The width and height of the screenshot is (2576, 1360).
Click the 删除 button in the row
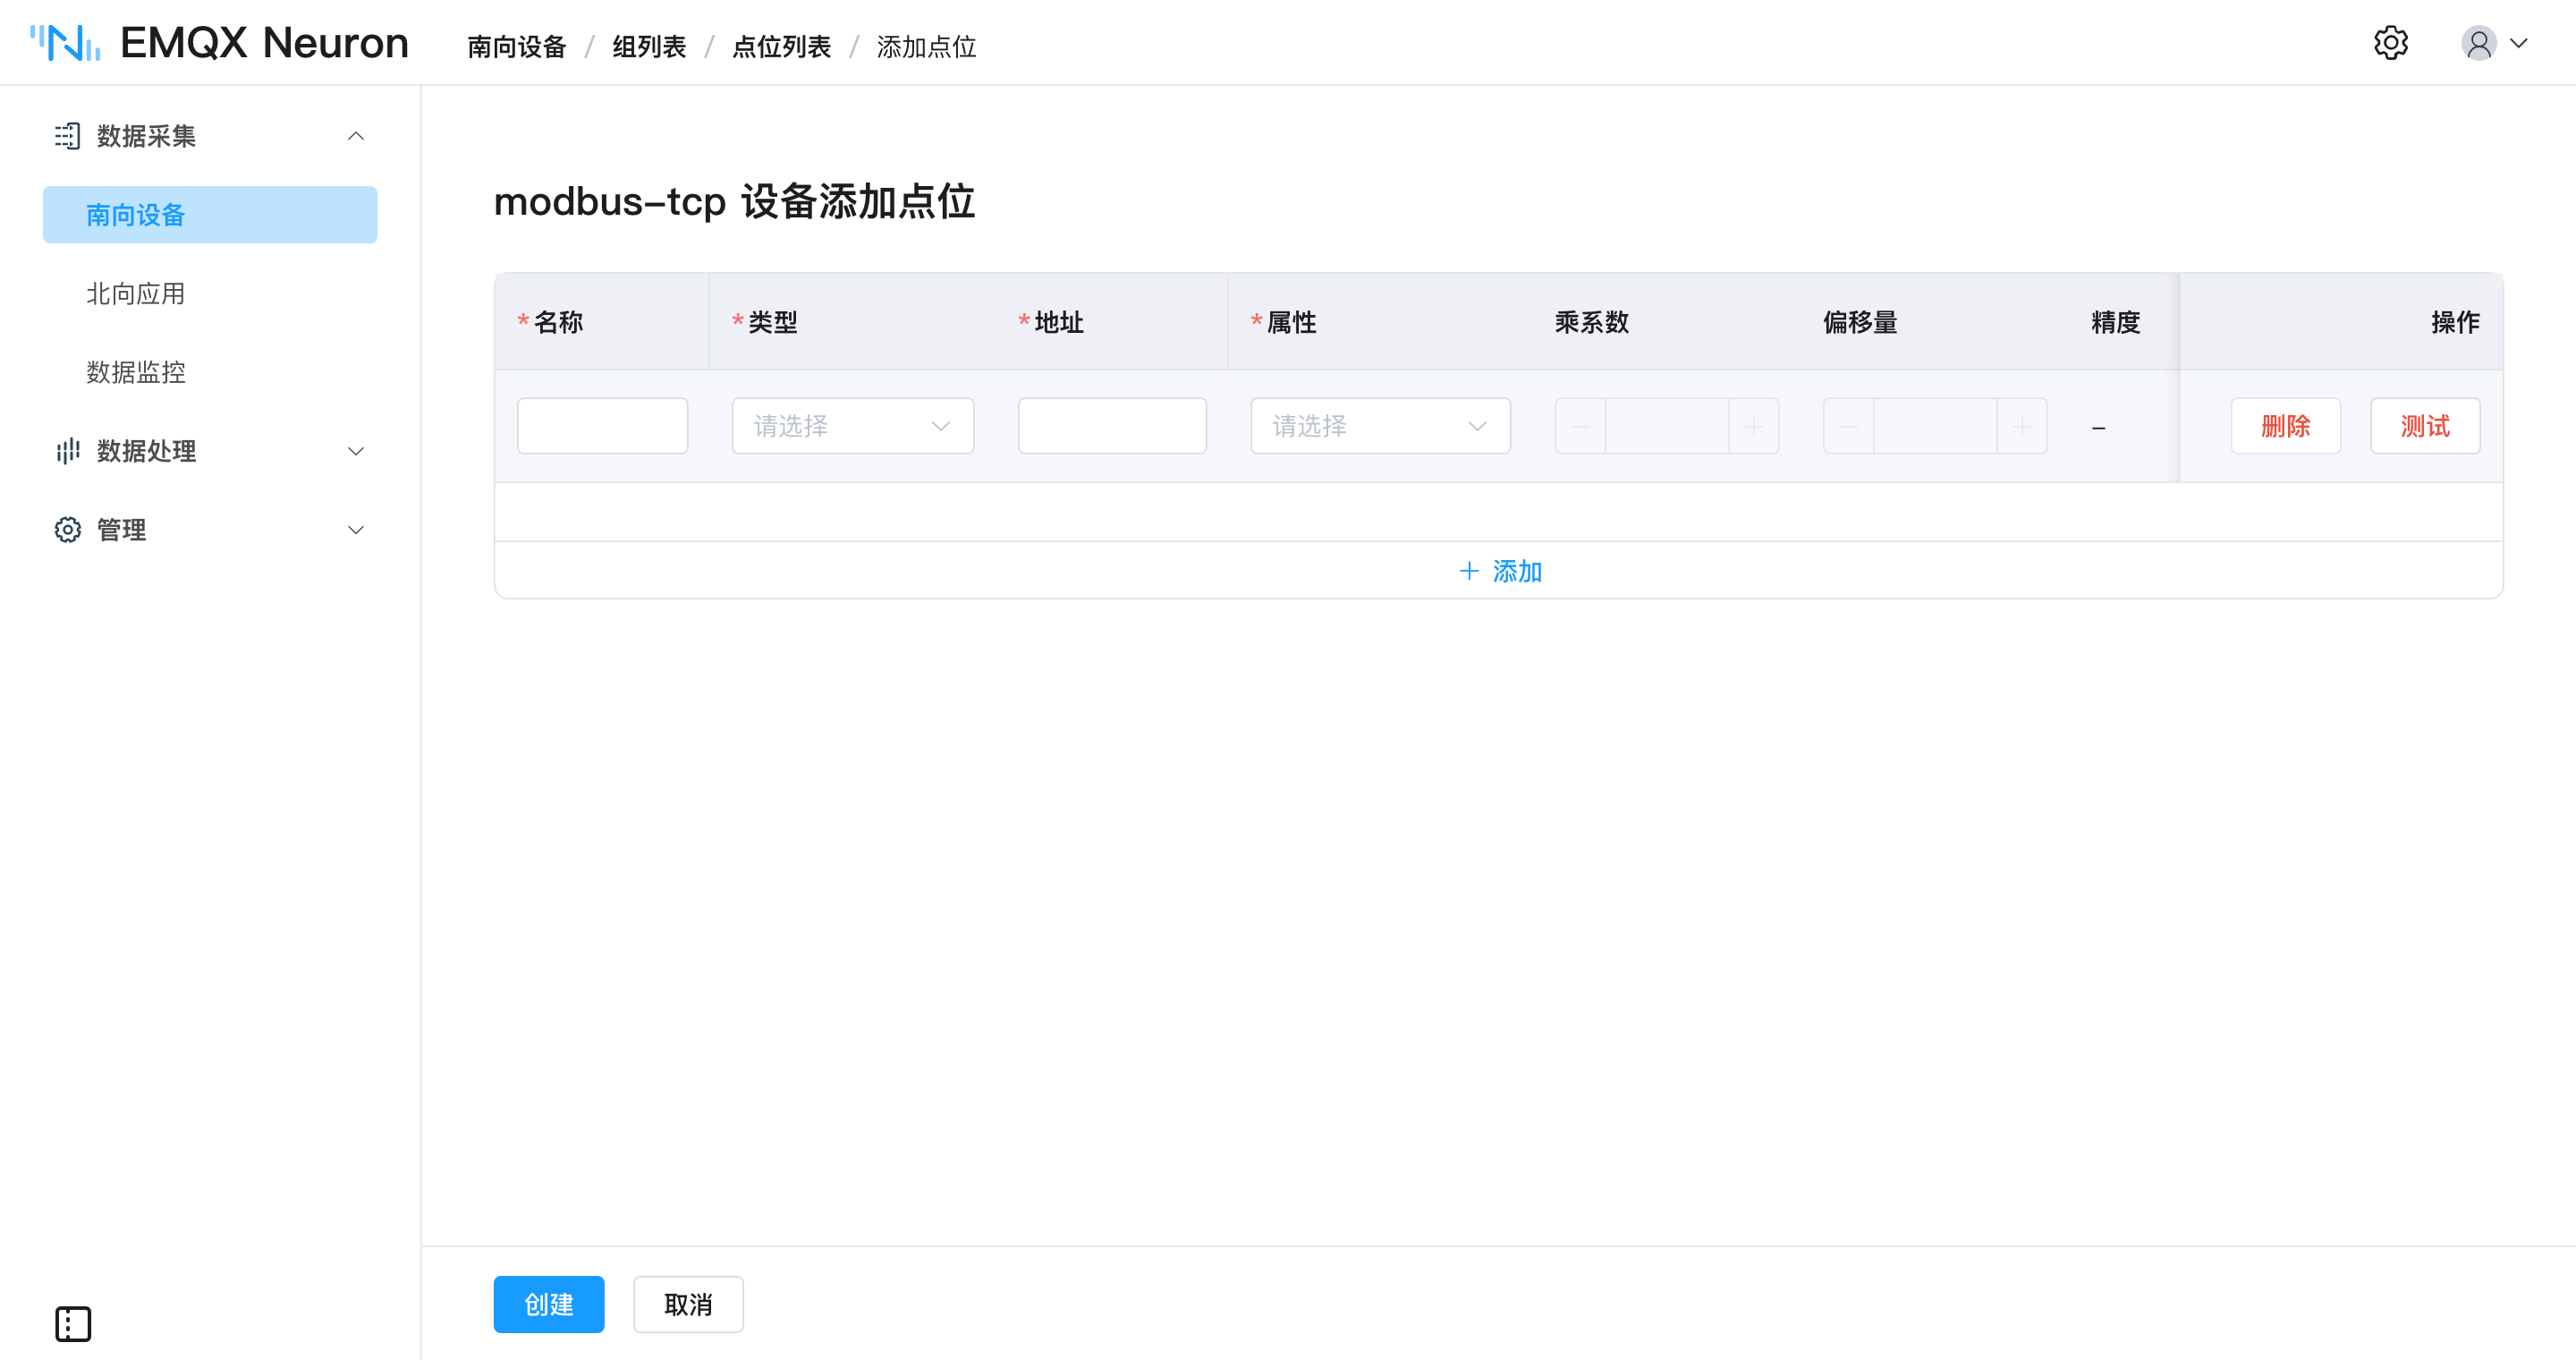pyautogui.click(x=2286, y=426)
